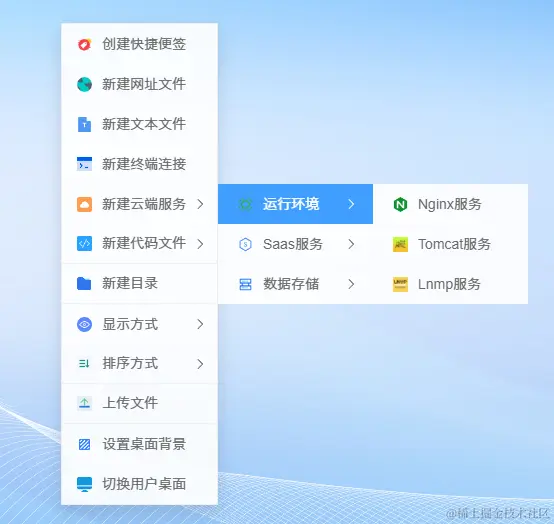This screenshot has height=524, width=554.
Task: Expand the 排序方式 submenu chevron
Action: click(200, 364)
